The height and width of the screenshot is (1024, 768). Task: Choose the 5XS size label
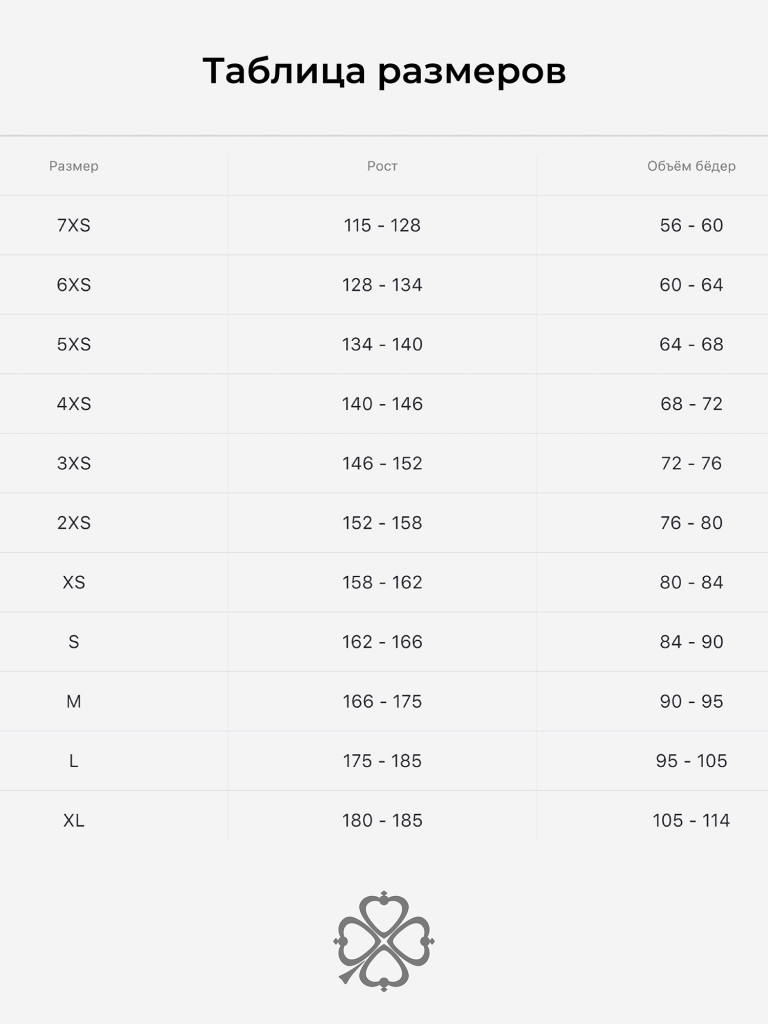pyautogui.click(x=74, y=344)
